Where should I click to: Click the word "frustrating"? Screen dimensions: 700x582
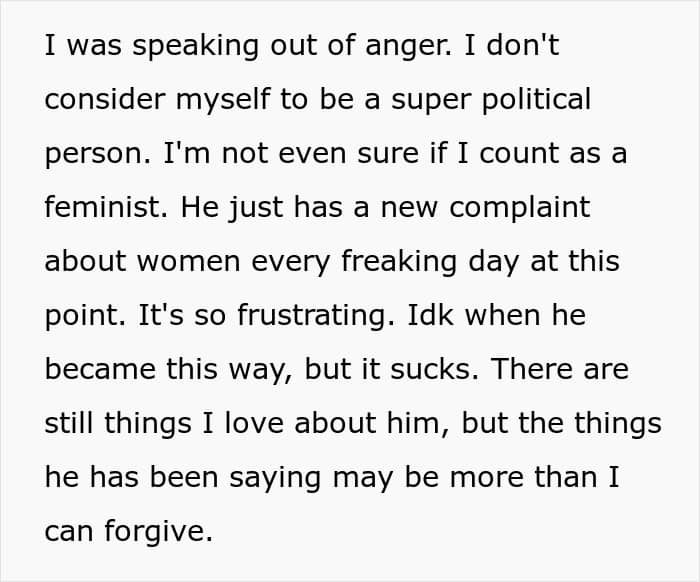click(x=317, y=317)
